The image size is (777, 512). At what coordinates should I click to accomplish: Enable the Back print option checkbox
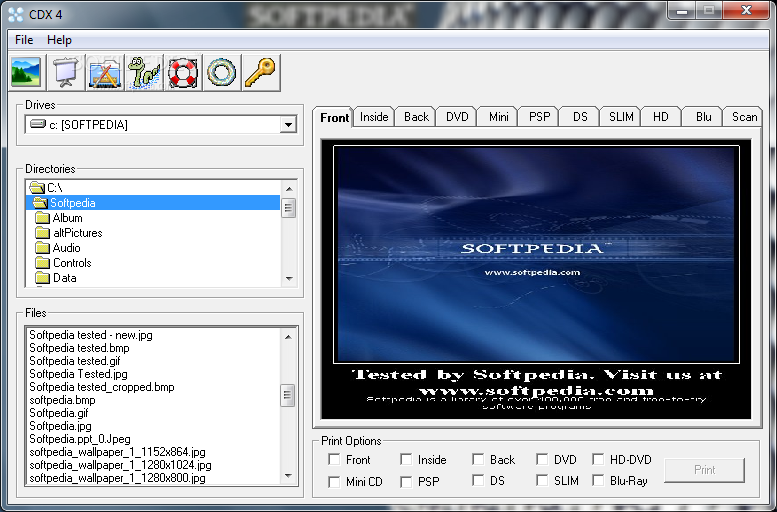click(x=478, y=459)
